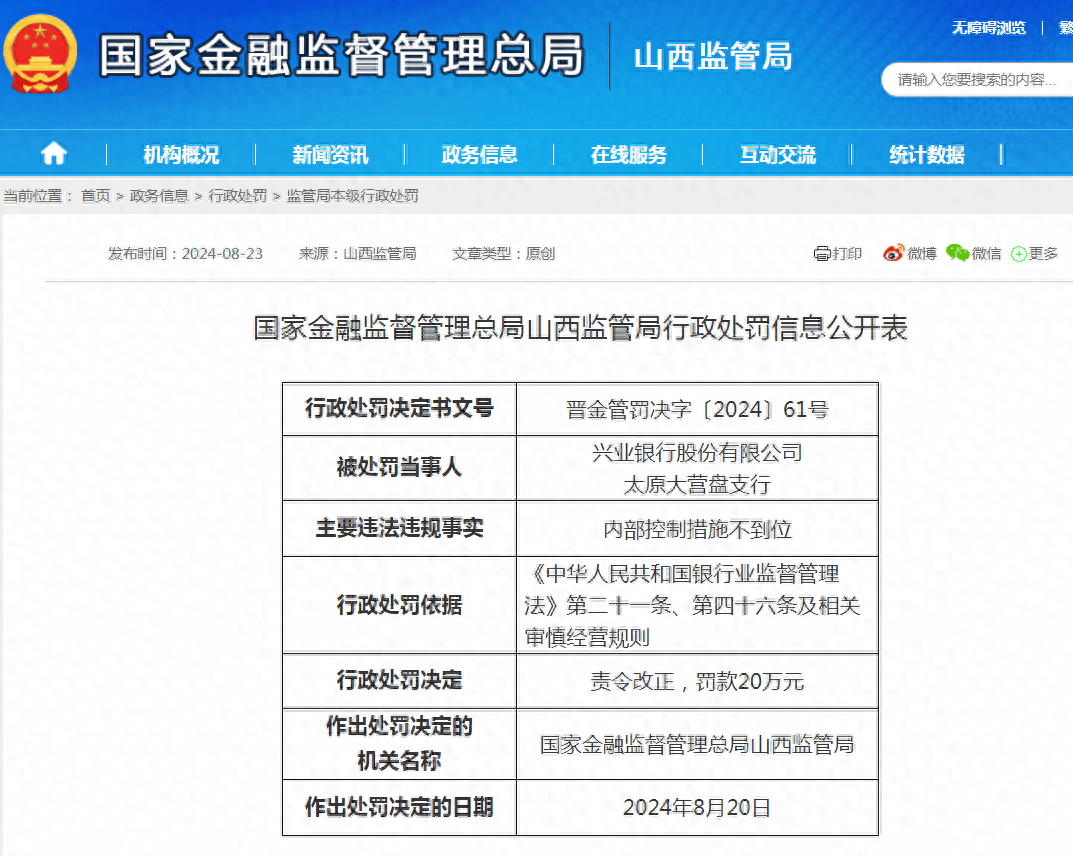
Task: Share the article via the Weibo icon
Action: (x=910, y=253)
